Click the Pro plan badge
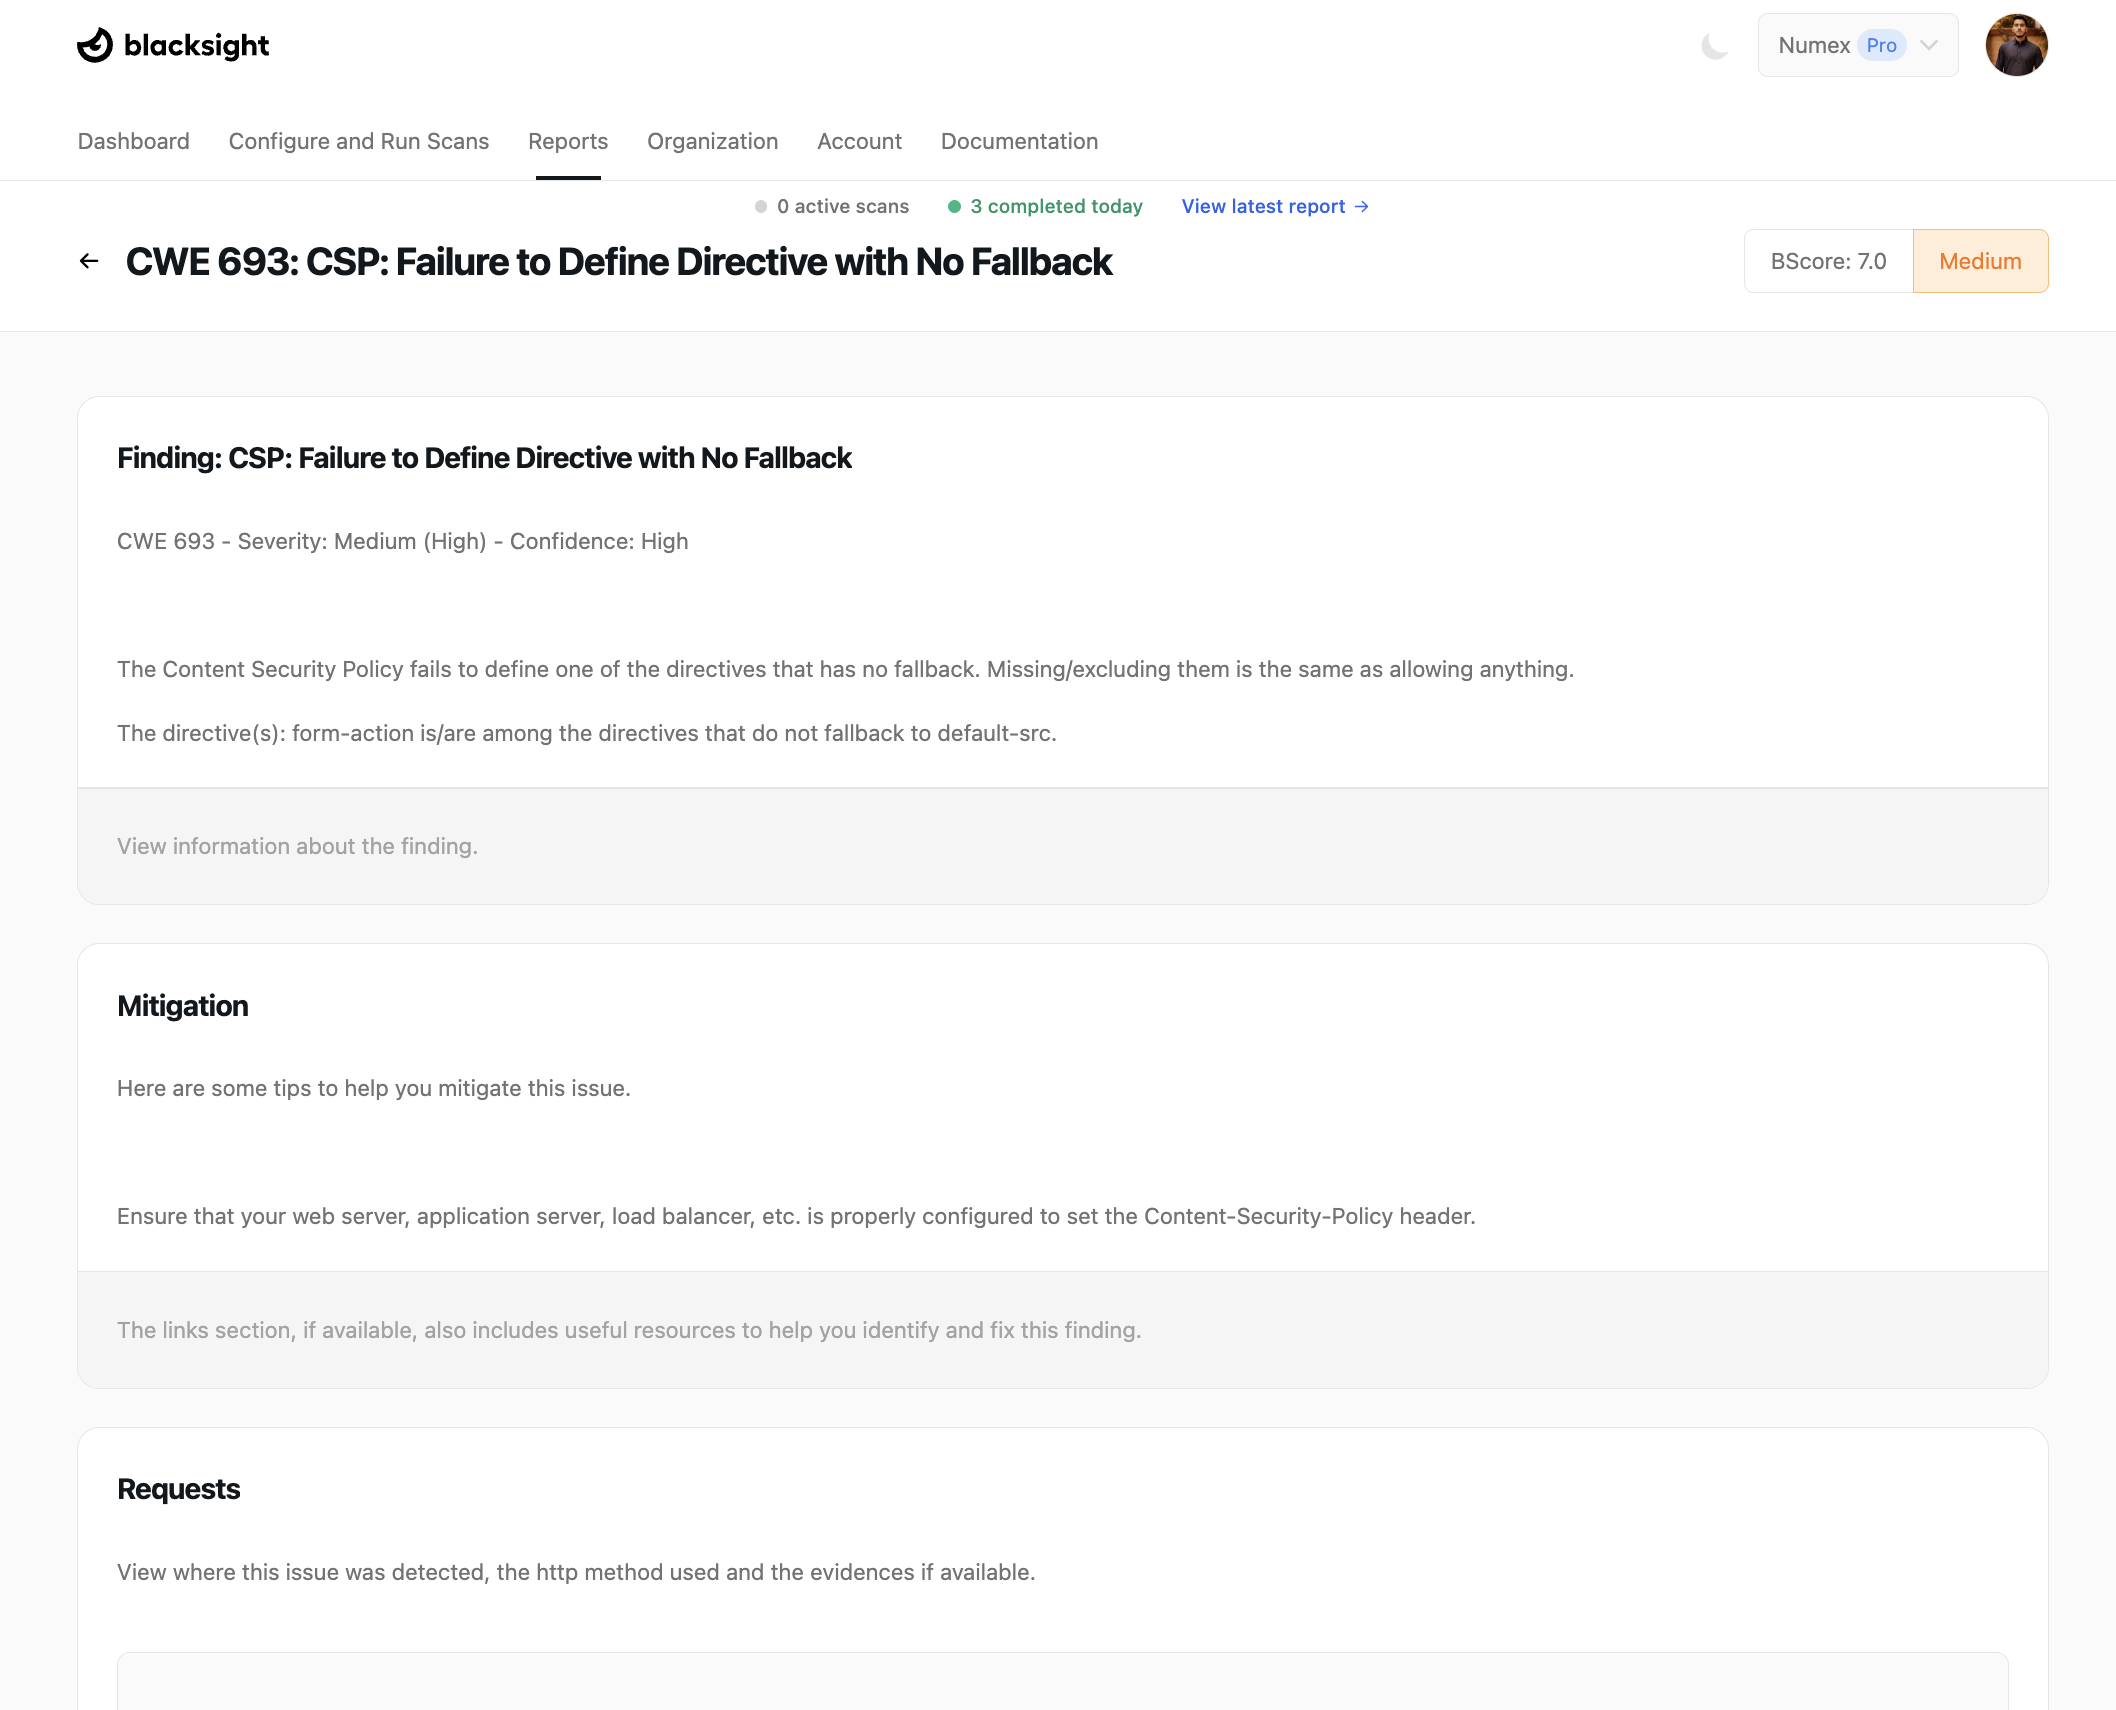The image size is (2116, 1710). pos(1881,46)
